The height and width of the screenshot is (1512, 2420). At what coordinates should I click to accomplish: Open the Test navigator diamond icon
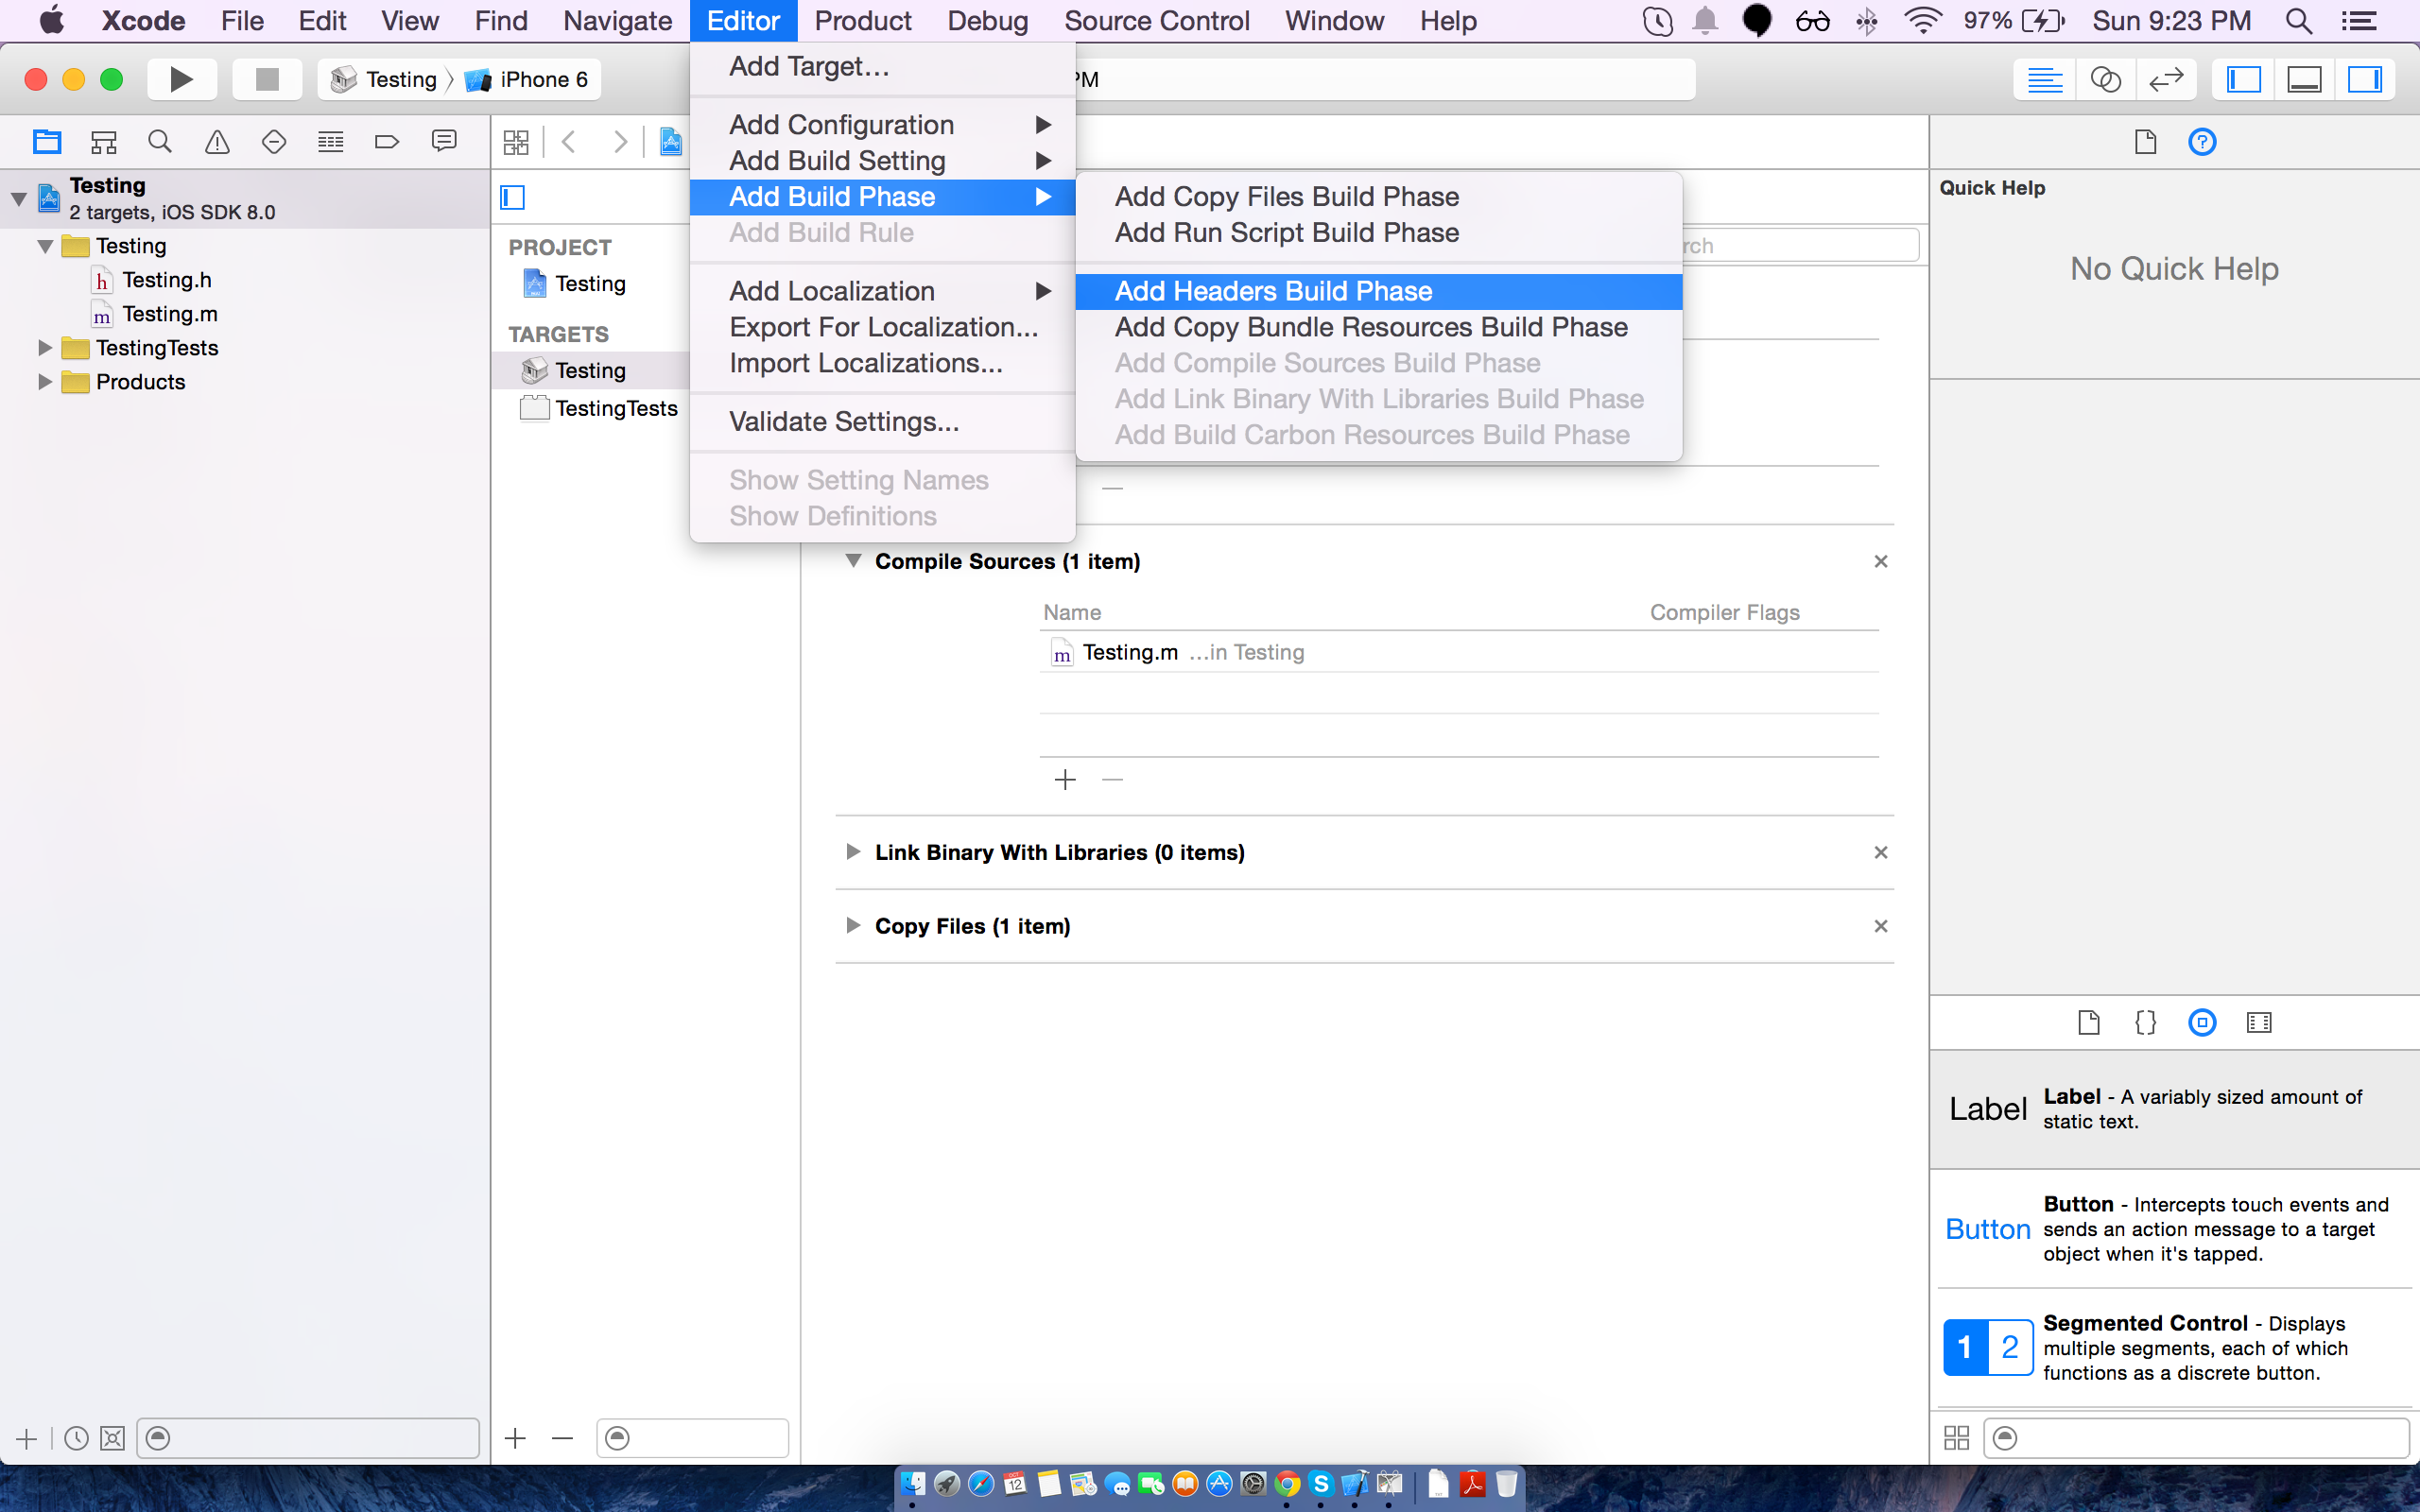pyautogui.click(x=273, y=142)
